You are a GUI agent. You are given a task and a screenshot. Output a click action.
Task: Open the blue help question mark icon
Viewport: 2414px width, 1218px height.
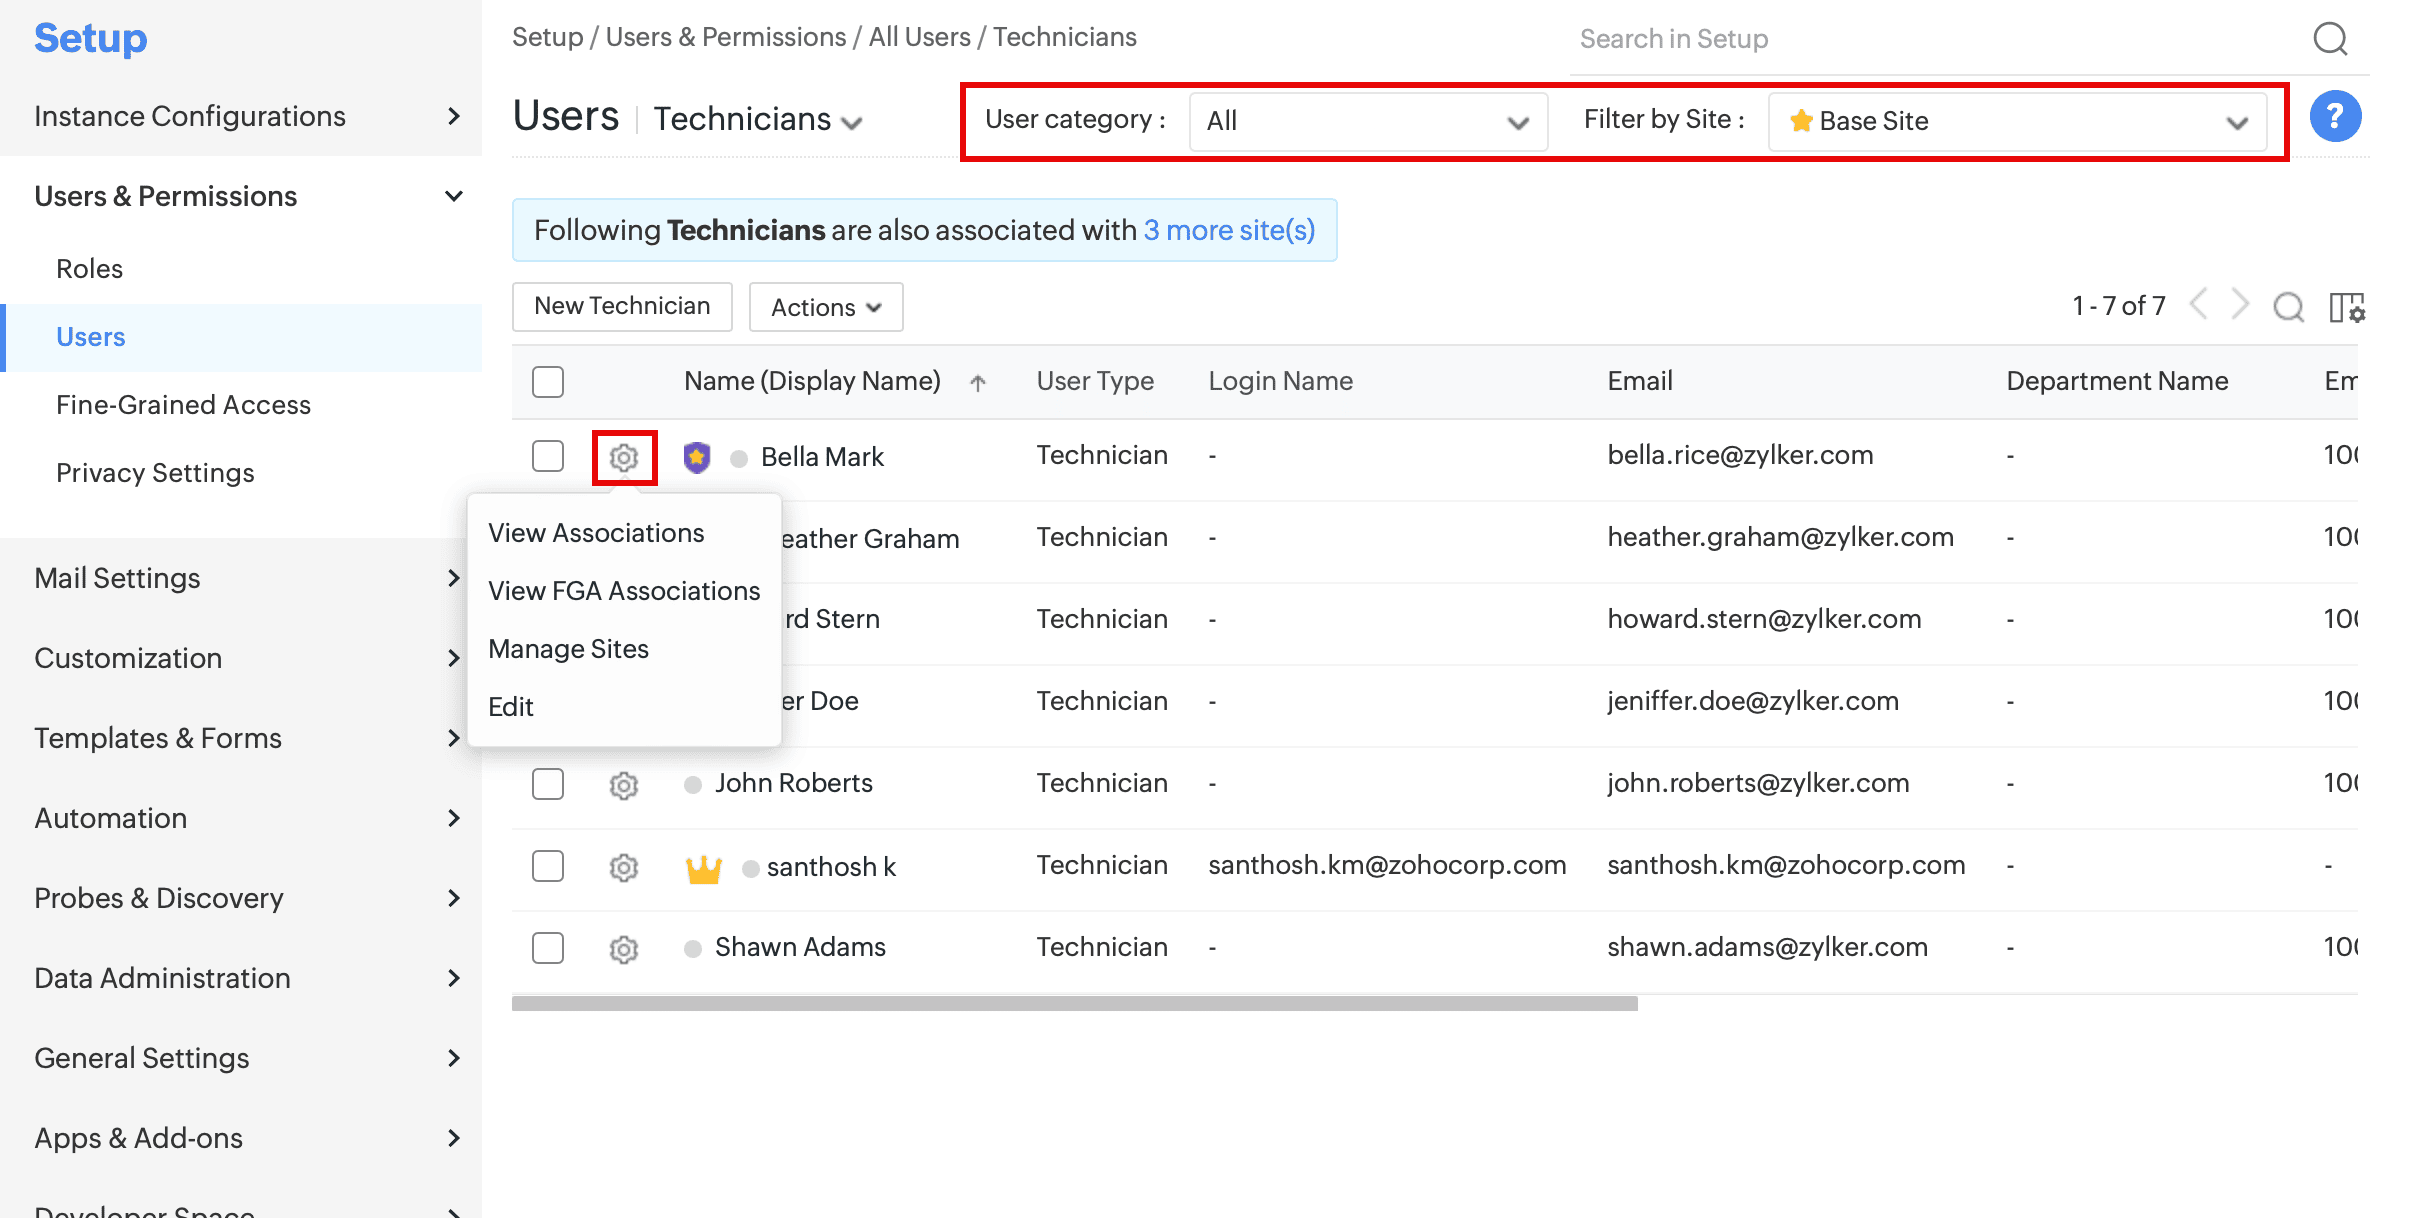(x=2335, y=117)
